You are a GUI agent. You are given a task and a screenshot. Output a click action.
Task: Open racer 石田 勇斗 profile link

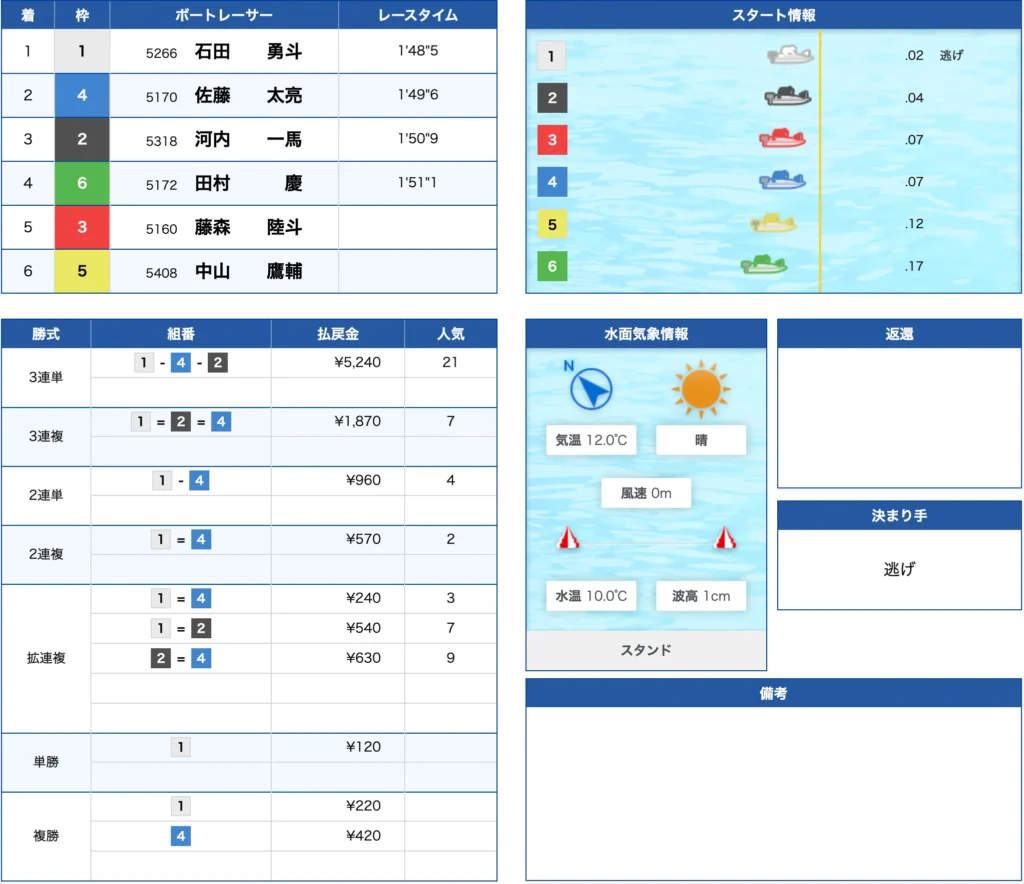coord(248,52)
